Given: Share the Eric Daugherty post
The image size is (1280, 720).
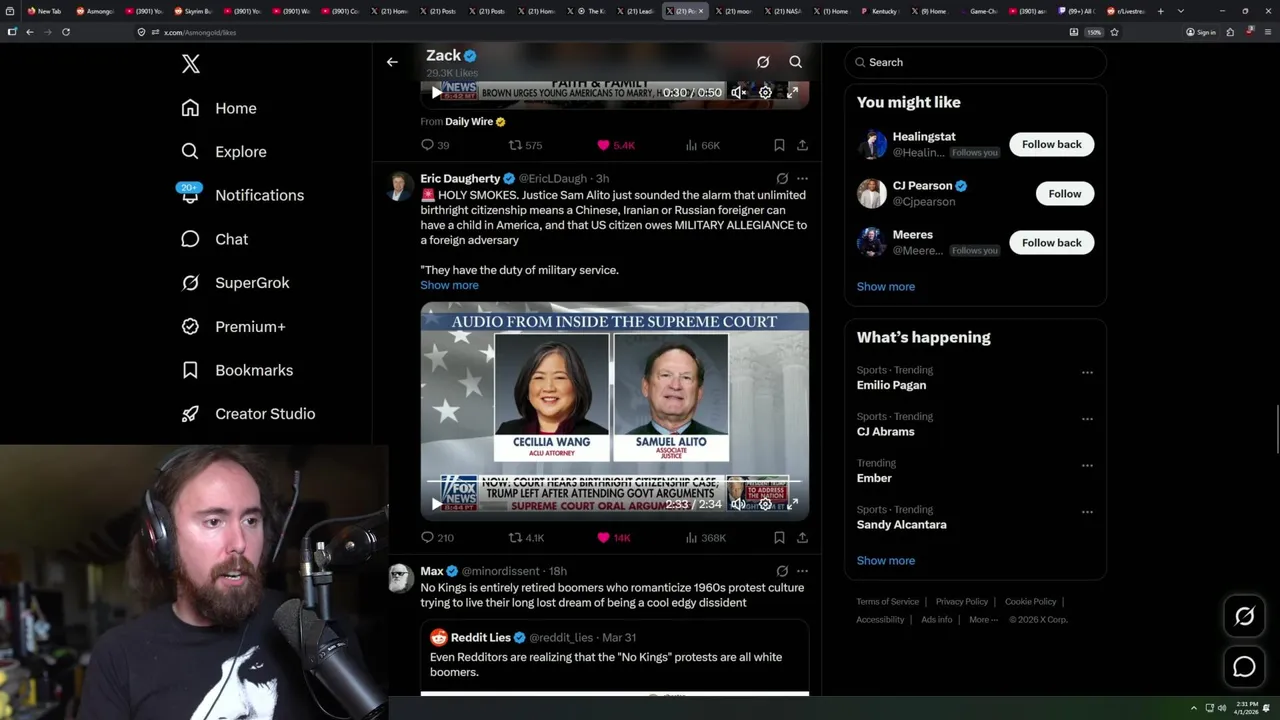Looking at the screenshot, I should 802,537.
